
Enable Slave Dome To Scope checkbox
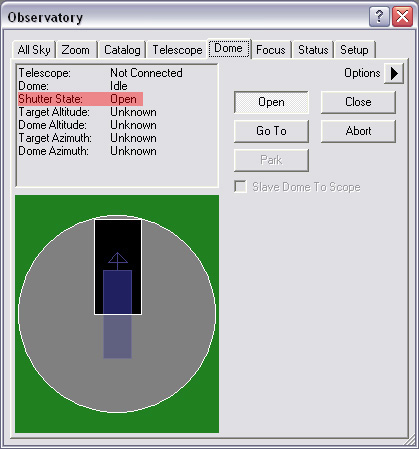(240, 187)
